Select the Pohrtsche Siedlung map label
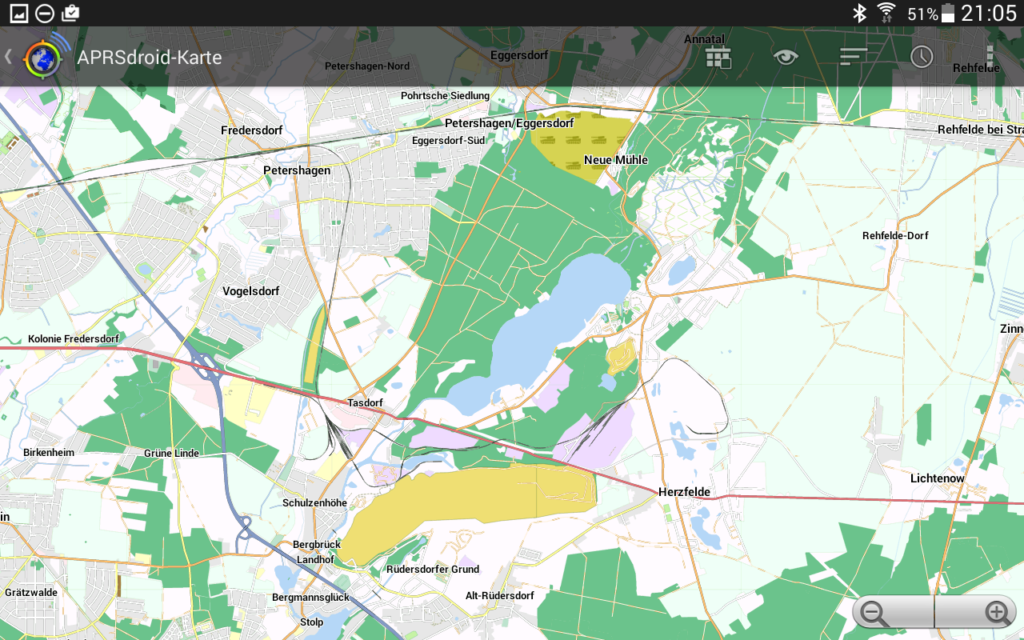This screenshot has width=1024, height=640. 445,95
